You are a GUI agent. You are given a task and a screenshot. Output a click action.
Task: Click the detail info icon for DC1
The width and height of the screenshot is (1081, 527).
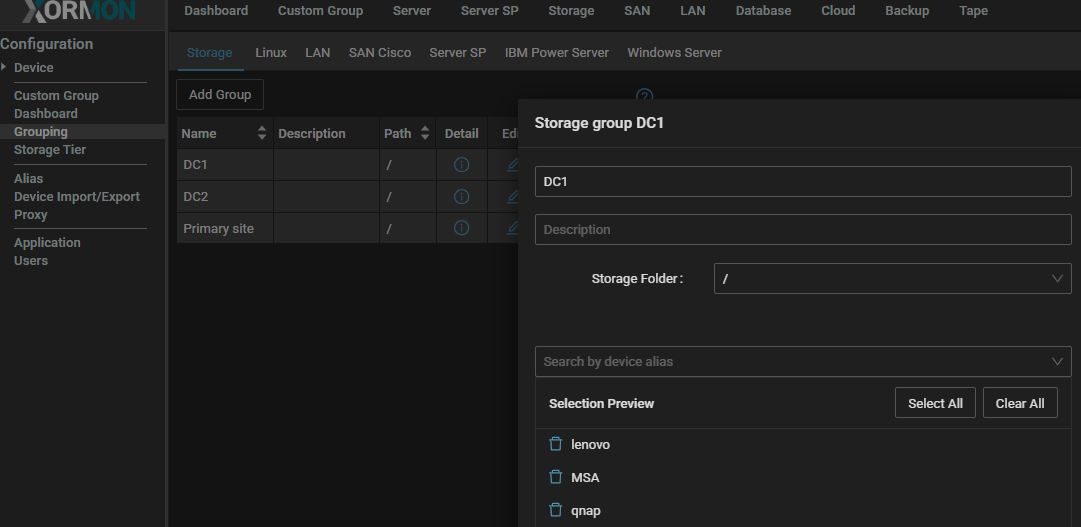[x=461, y=165]
